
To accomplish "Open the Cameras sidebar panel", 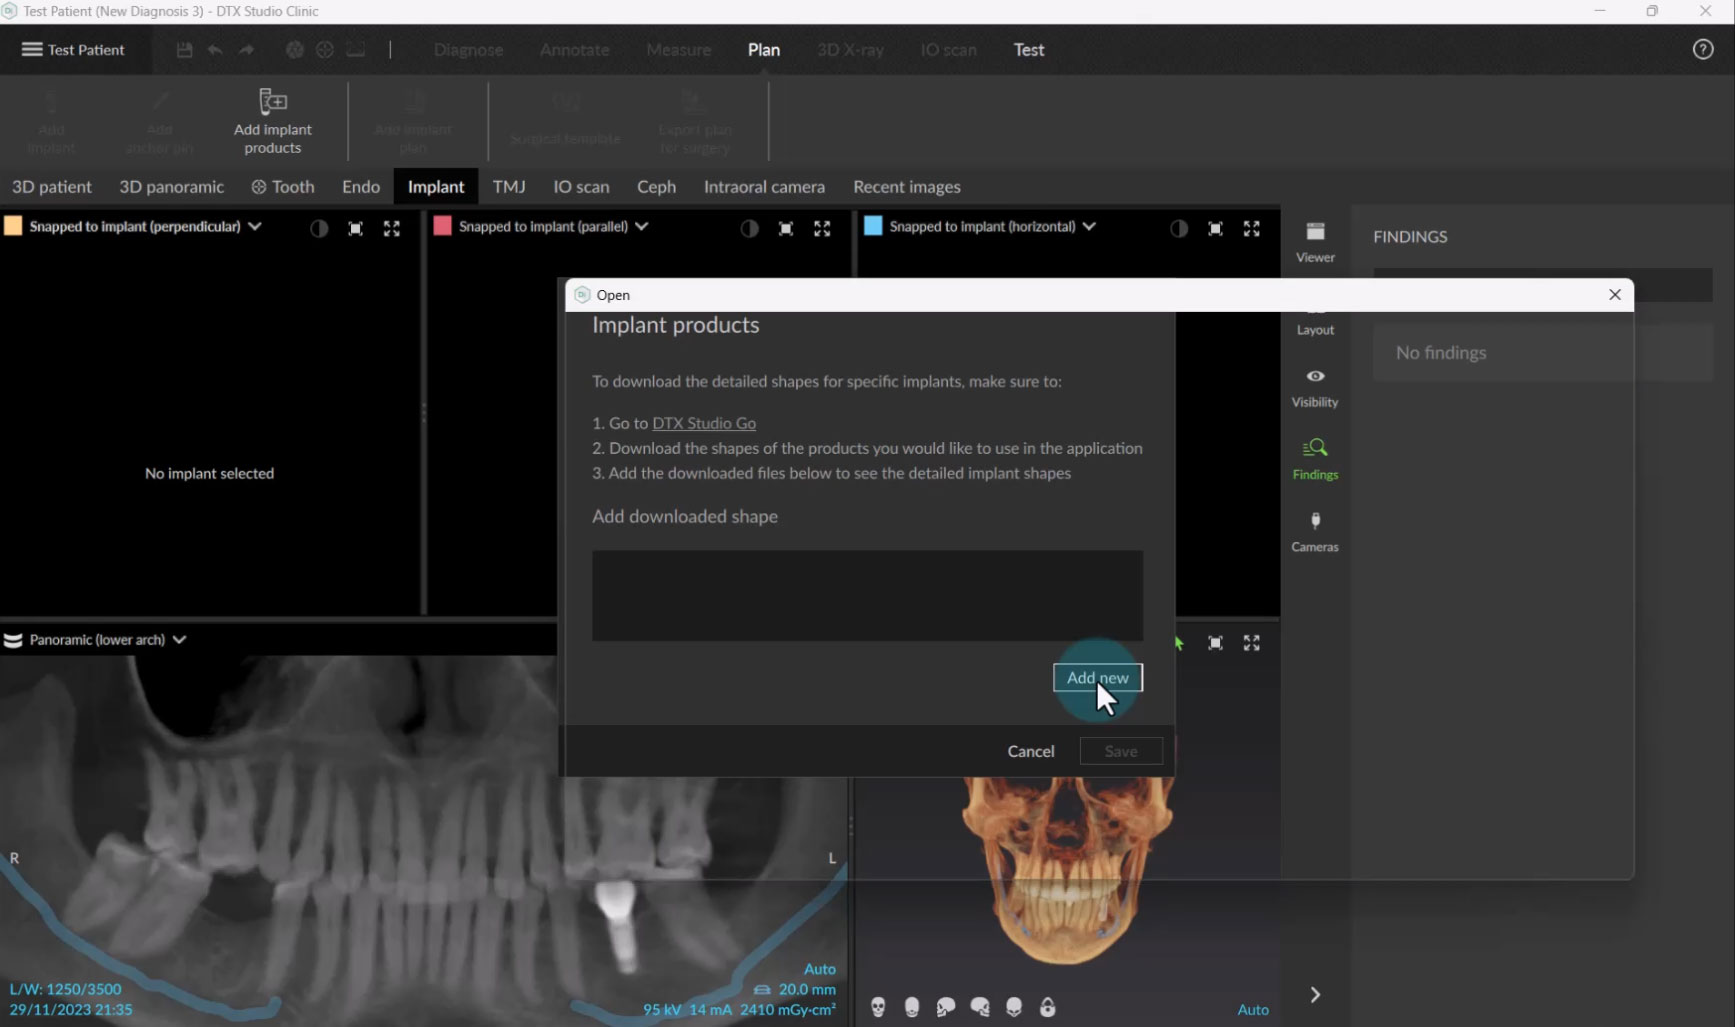I will pos(1315,532).
